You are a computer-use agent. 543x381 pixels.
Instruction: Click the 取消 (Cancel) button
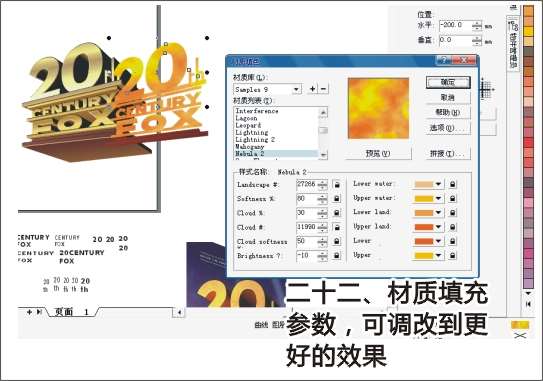coord(448,98)
